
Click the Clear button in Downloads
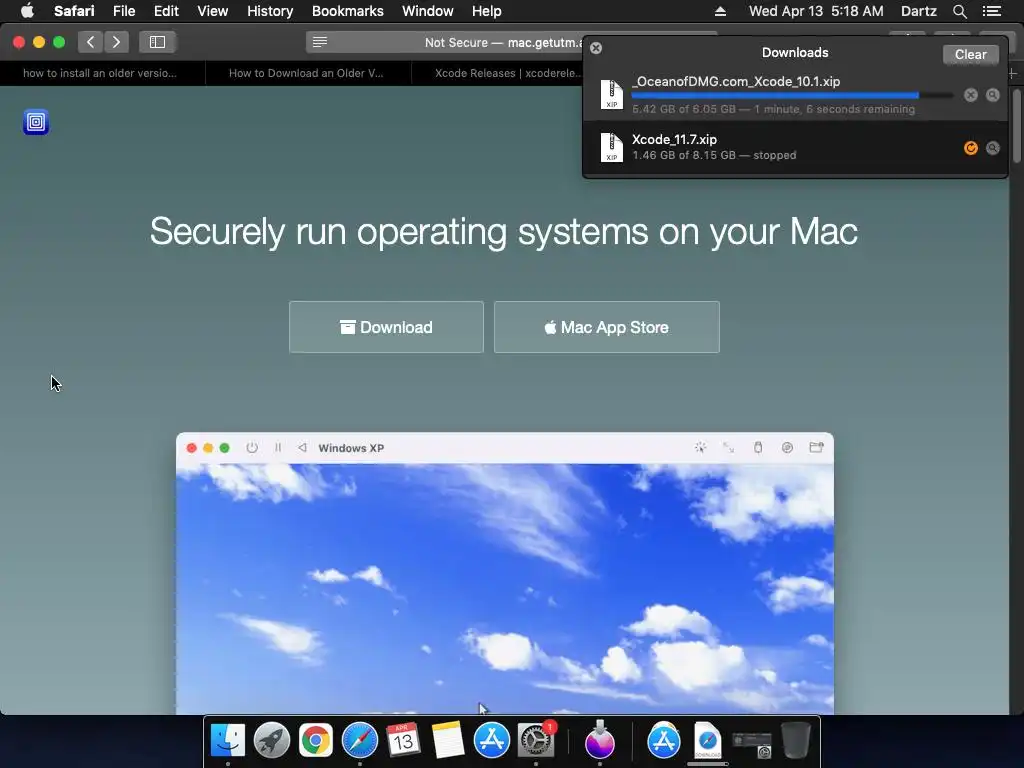(x=970, y=55)
